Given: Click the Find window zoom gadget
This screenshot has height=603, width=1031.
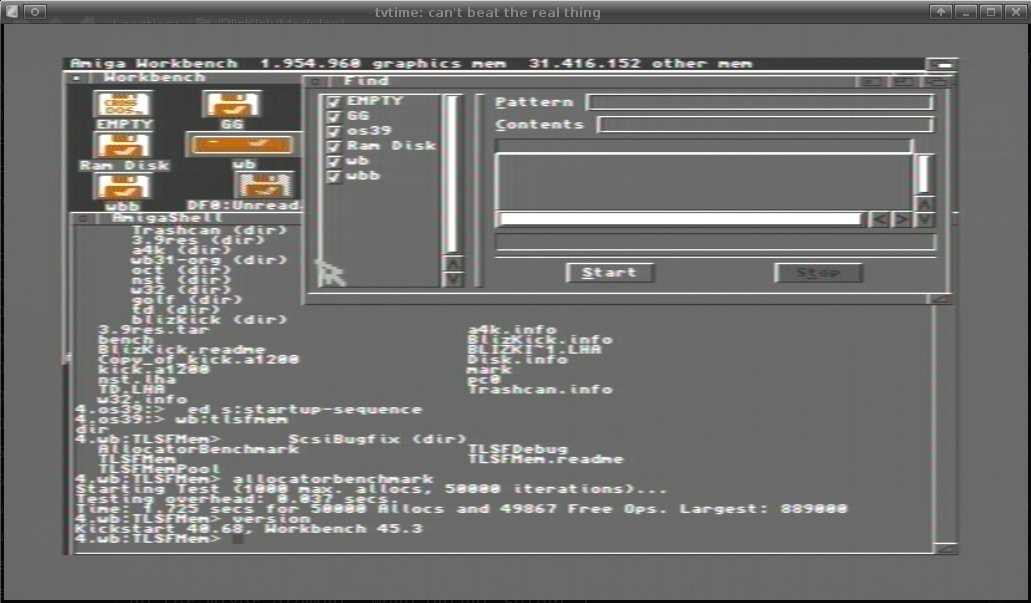Looking at the screenshot, I should pos(903,82).
